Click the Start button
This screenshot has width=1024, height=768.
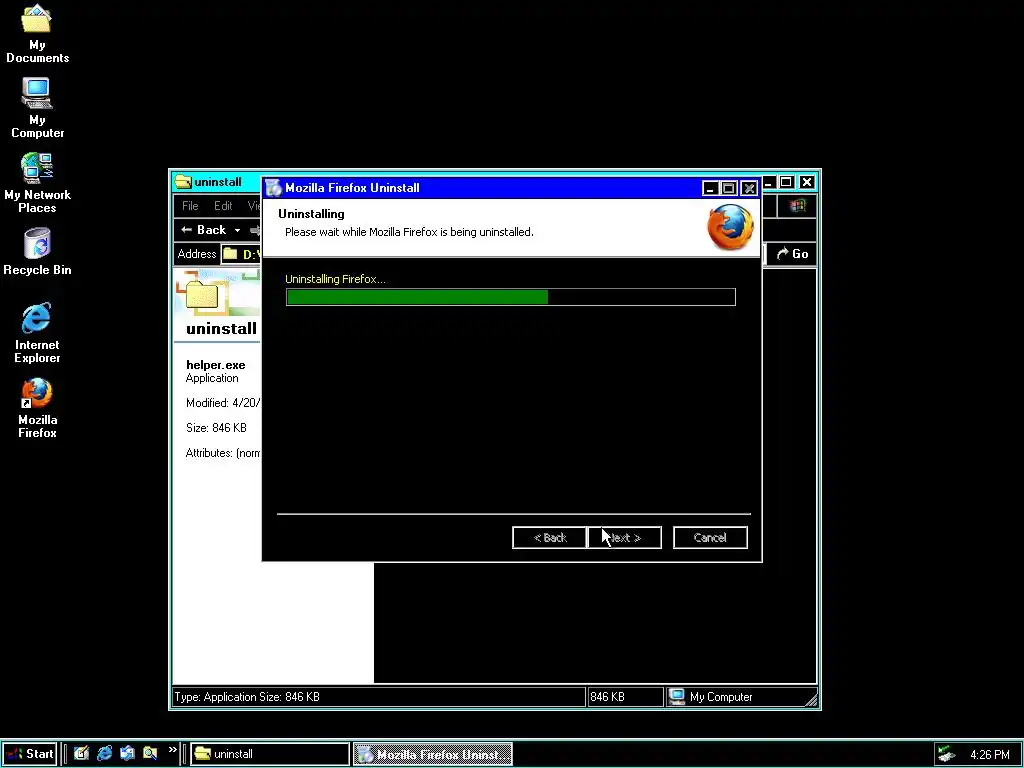click(x=30, y=754)
